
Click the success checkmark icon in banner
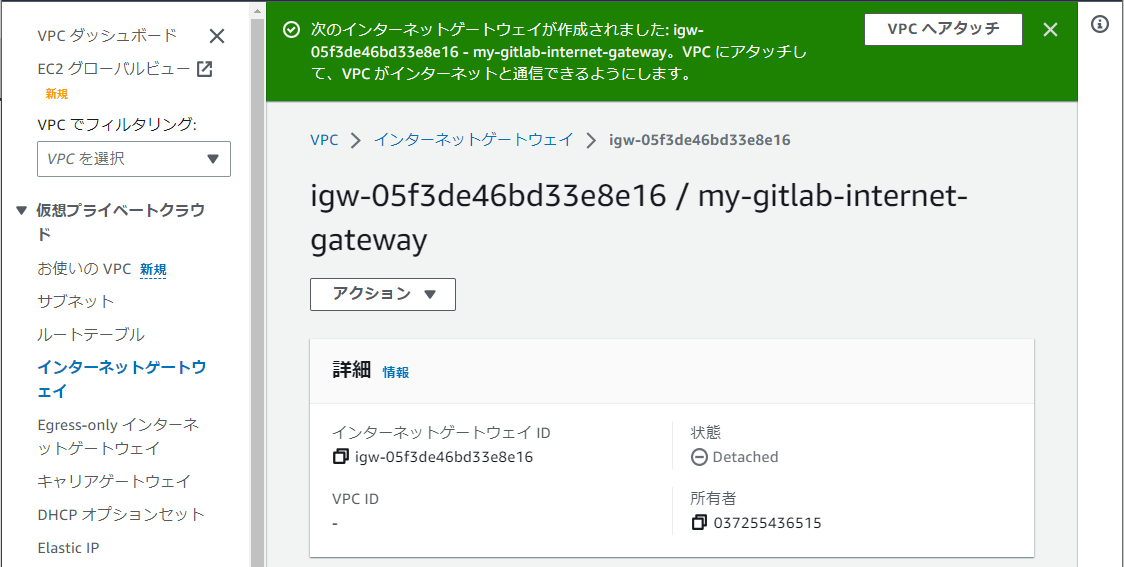tap(291, 29)
